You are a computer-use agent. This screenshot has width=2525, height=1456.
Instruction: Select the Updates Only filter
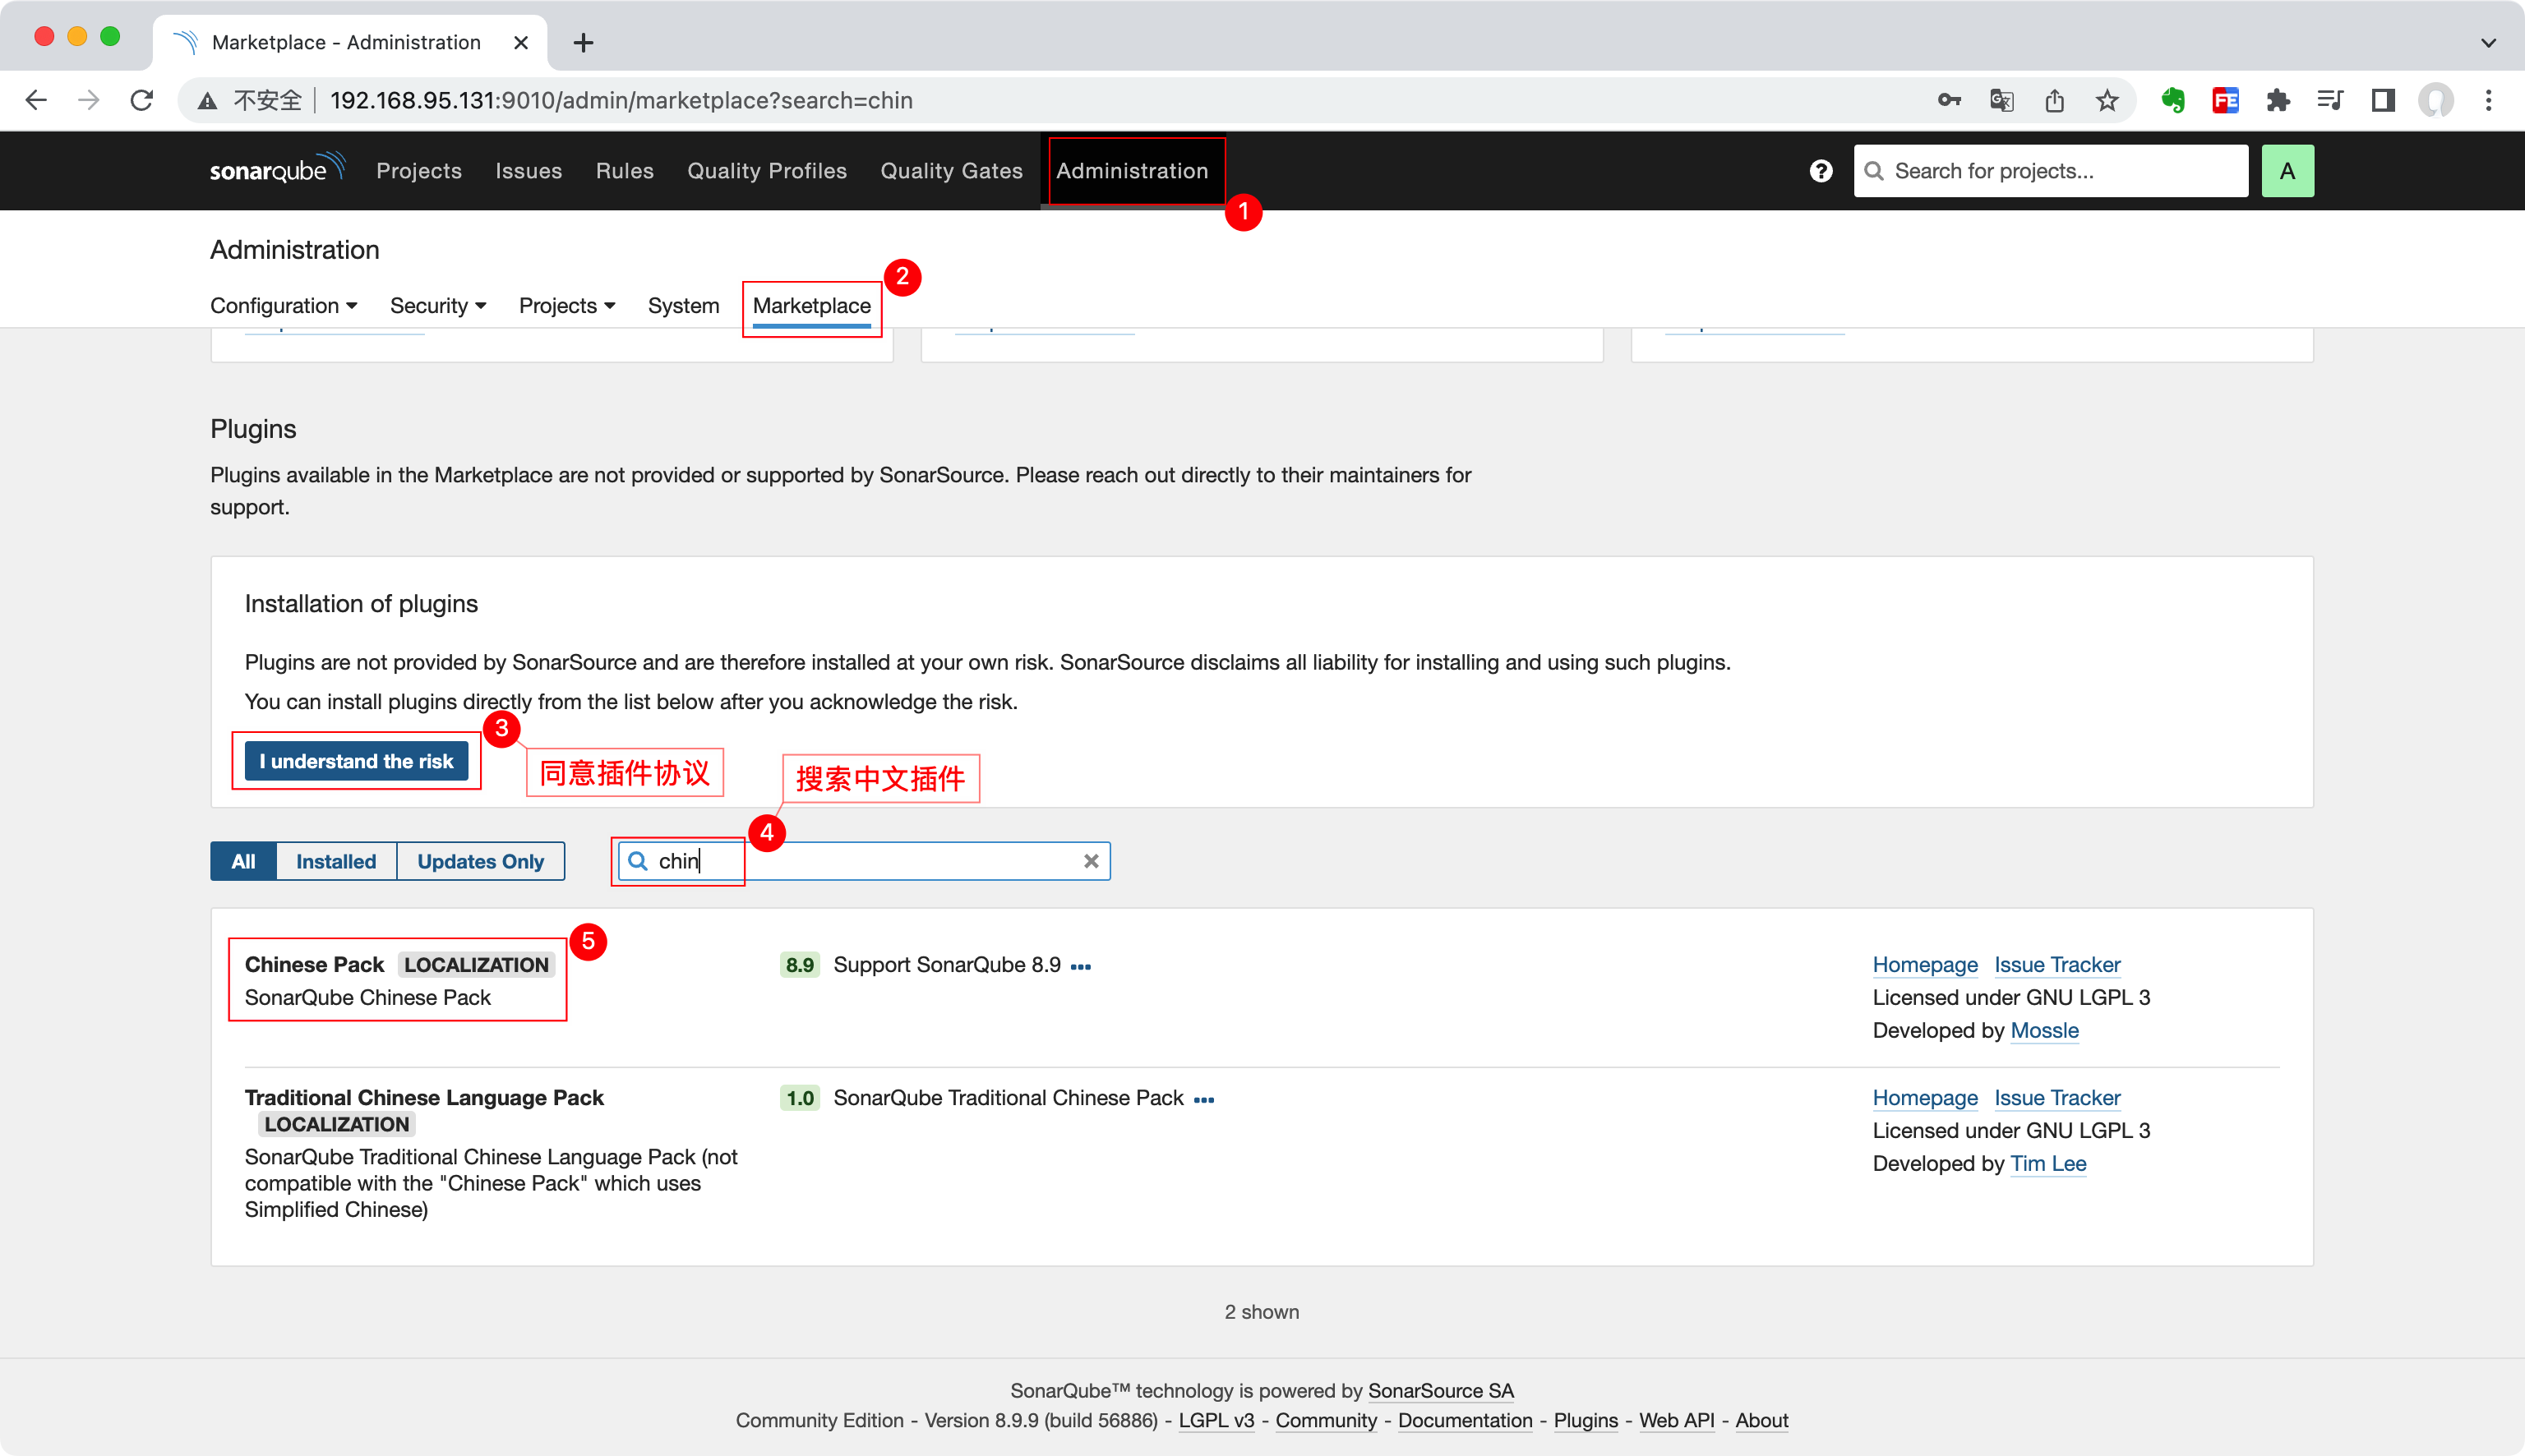(480, 861)
